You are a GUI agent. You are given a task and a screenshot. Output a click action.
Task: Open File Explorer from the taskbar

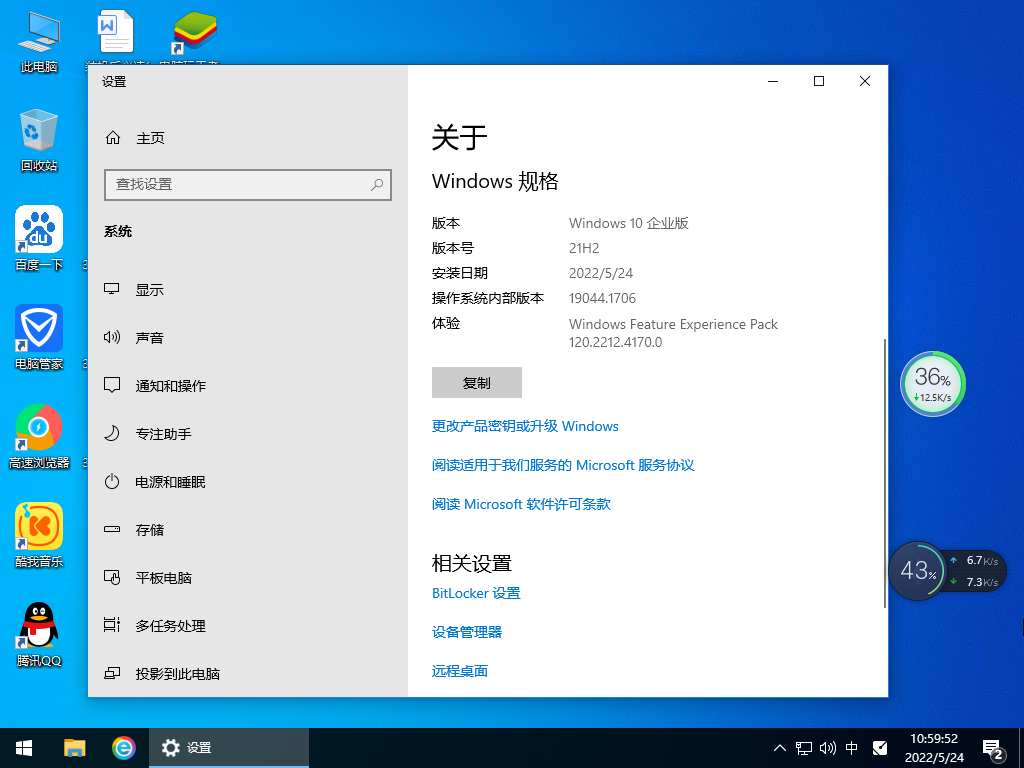click(74, 747)
